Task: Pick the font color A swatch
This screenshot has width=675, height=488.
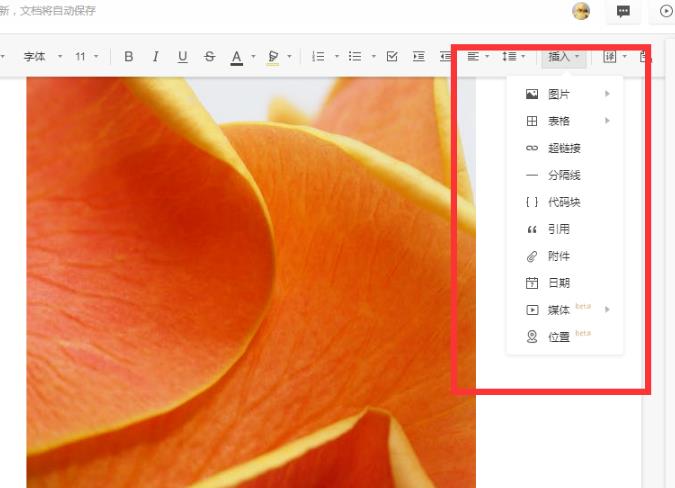Action: (237, 57)
